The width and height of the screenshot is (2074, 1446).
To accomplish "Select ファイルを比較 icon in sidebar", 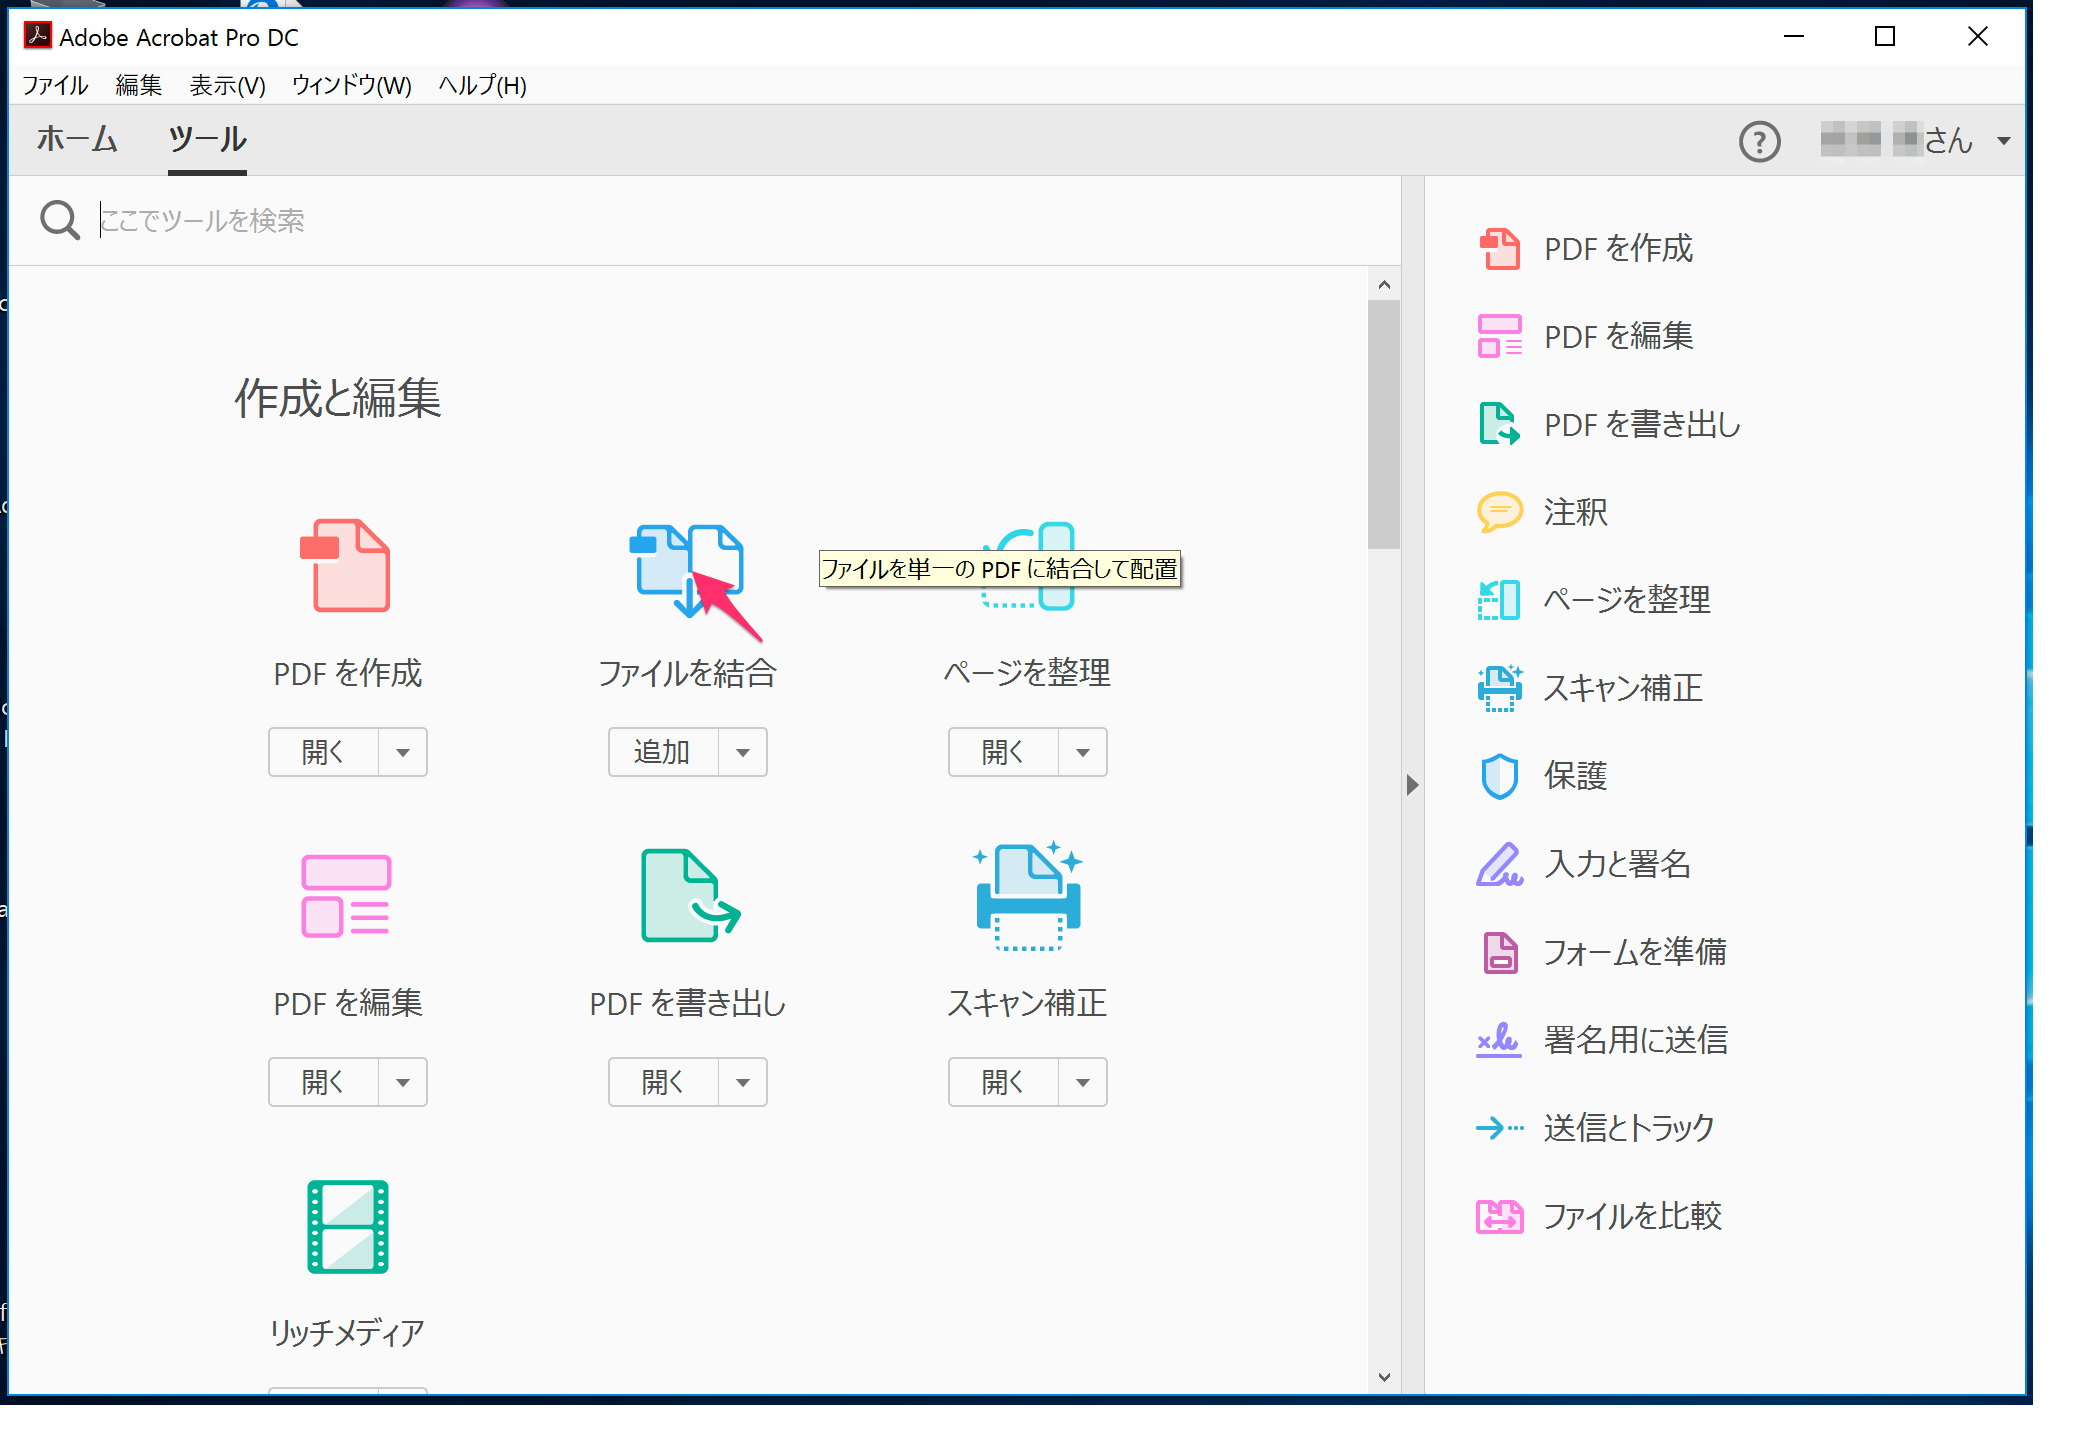I will point(1499,1216).
